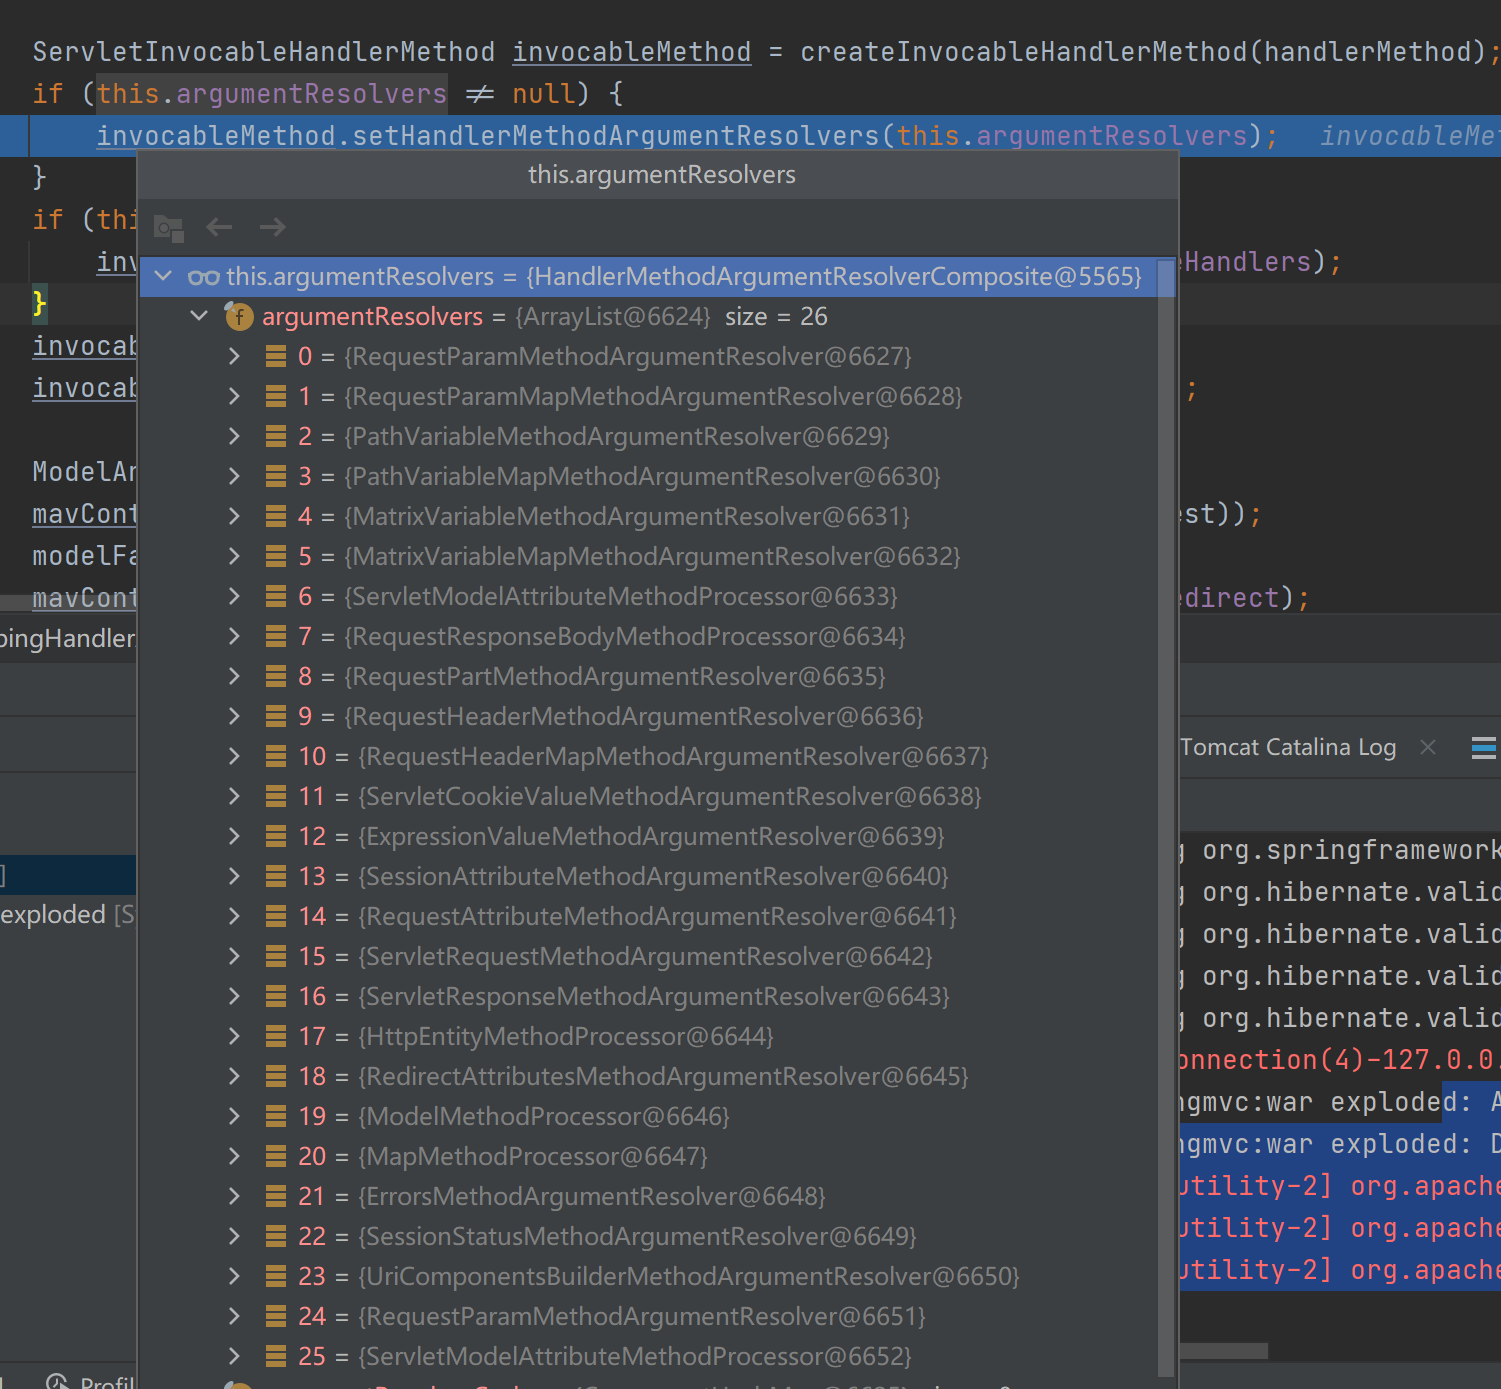Expand element 25 ServletModelAttributeMethodProcessor
The height and width of the screenshot is (1389, 1501).
pos(234,1356)
